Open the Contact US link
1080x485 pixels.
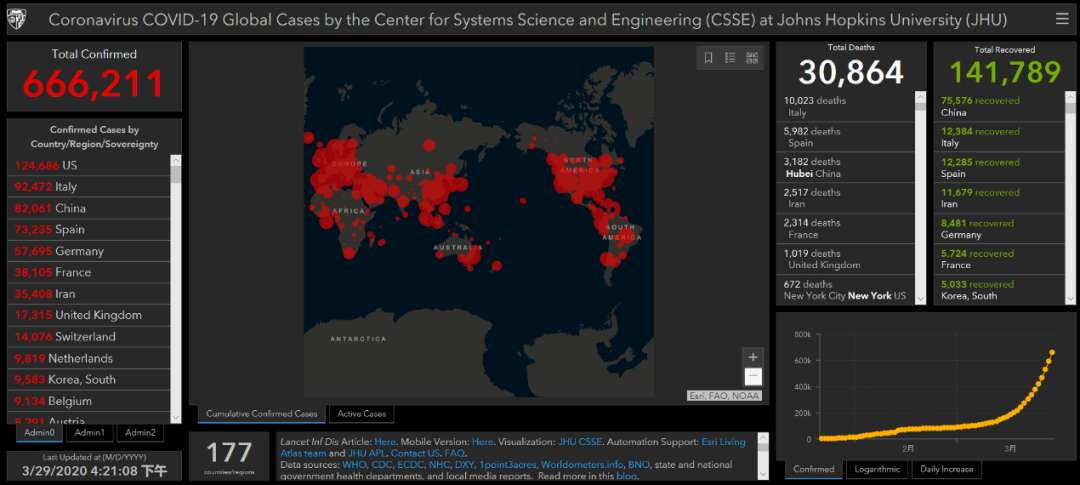[415, 453]
